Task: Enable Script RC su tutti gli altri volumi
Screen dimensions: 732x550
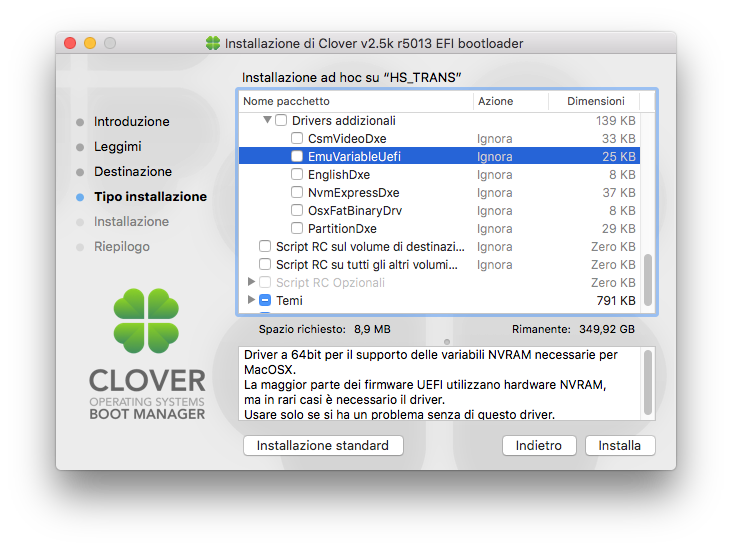Action: (265, 264)
